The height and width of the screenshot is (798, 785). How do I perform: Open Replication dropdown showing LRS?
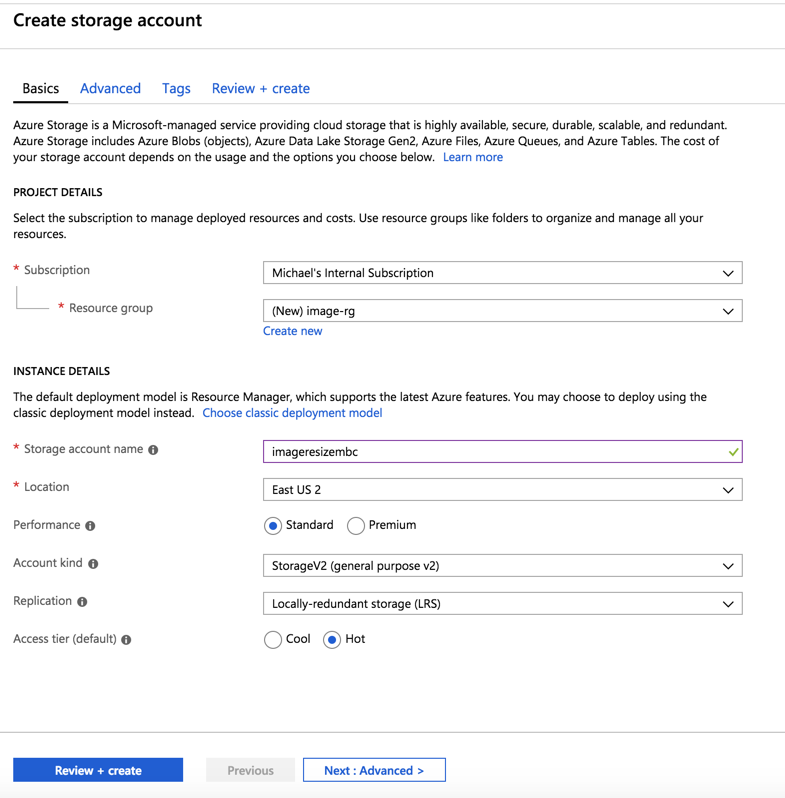502,604
